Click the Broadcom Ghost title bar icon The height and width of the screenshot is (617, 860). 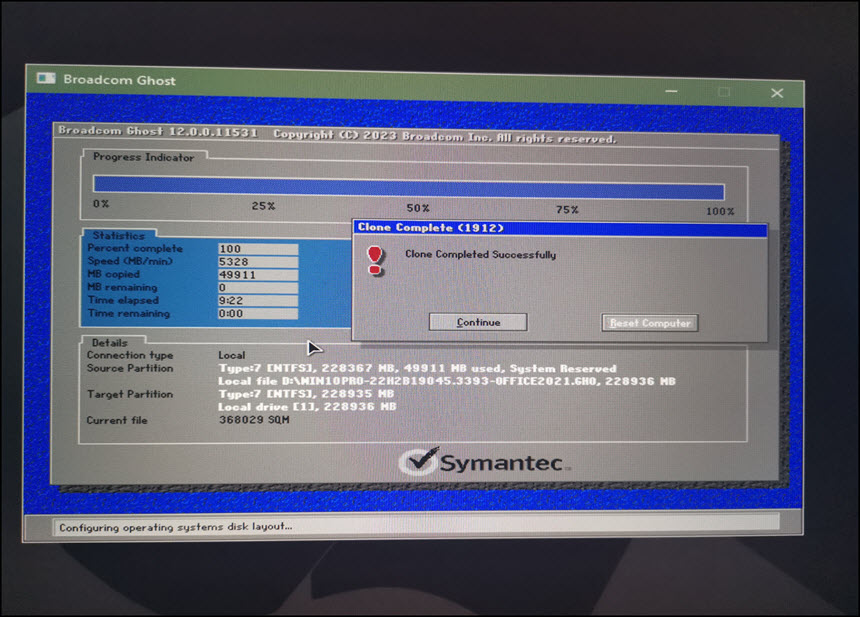click(x=46, y=78)
